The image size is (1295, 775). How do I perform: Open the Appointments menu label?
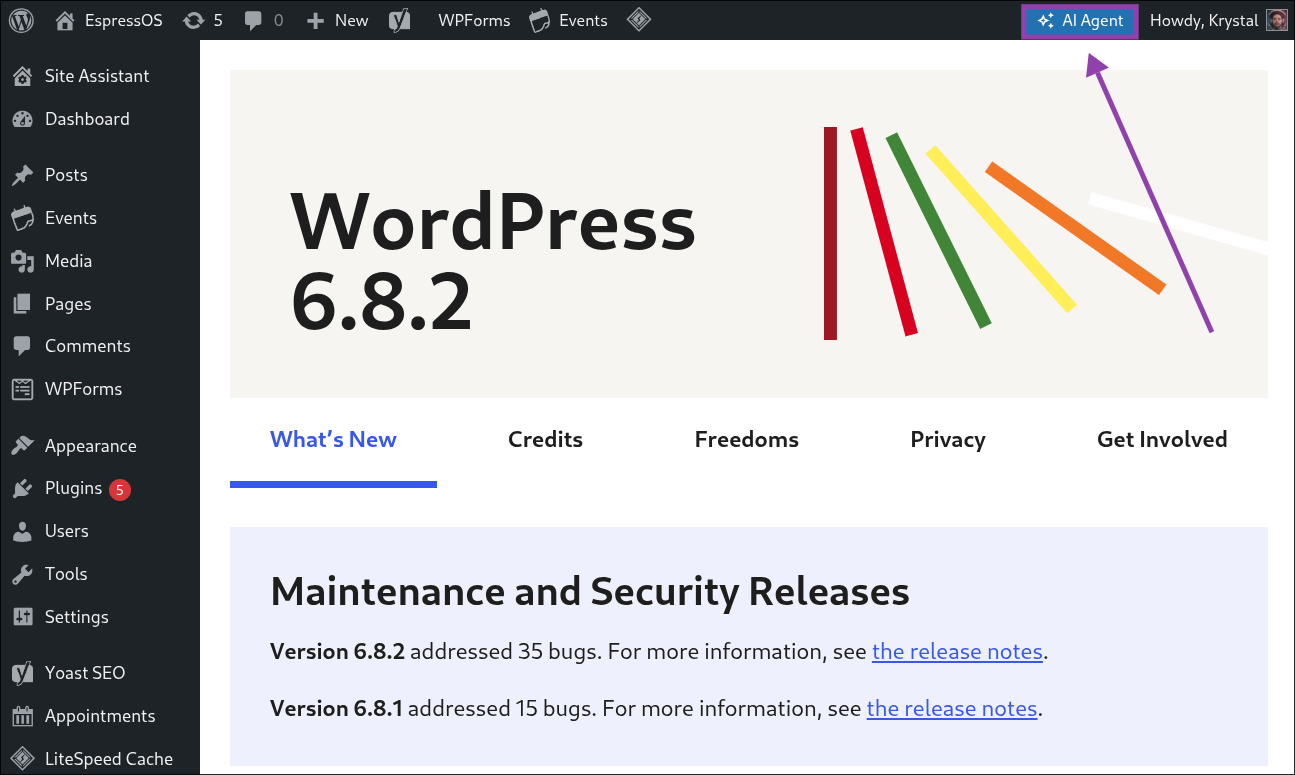[x=100, y=716]
